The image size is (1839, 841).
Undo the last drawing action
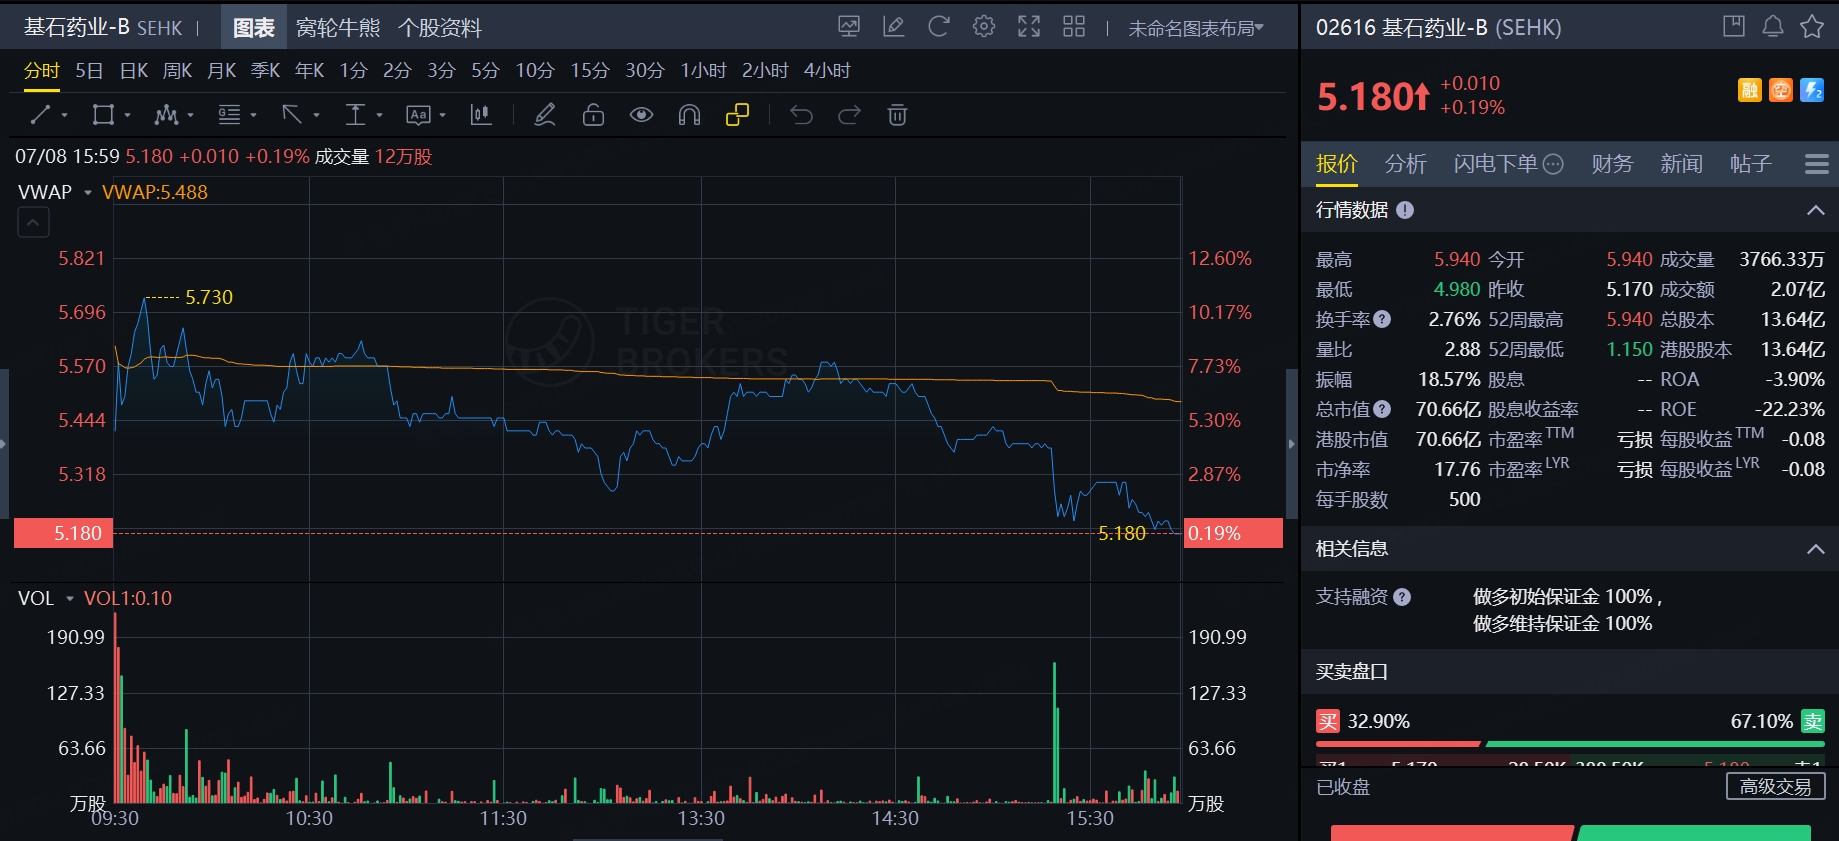(801, 115)
